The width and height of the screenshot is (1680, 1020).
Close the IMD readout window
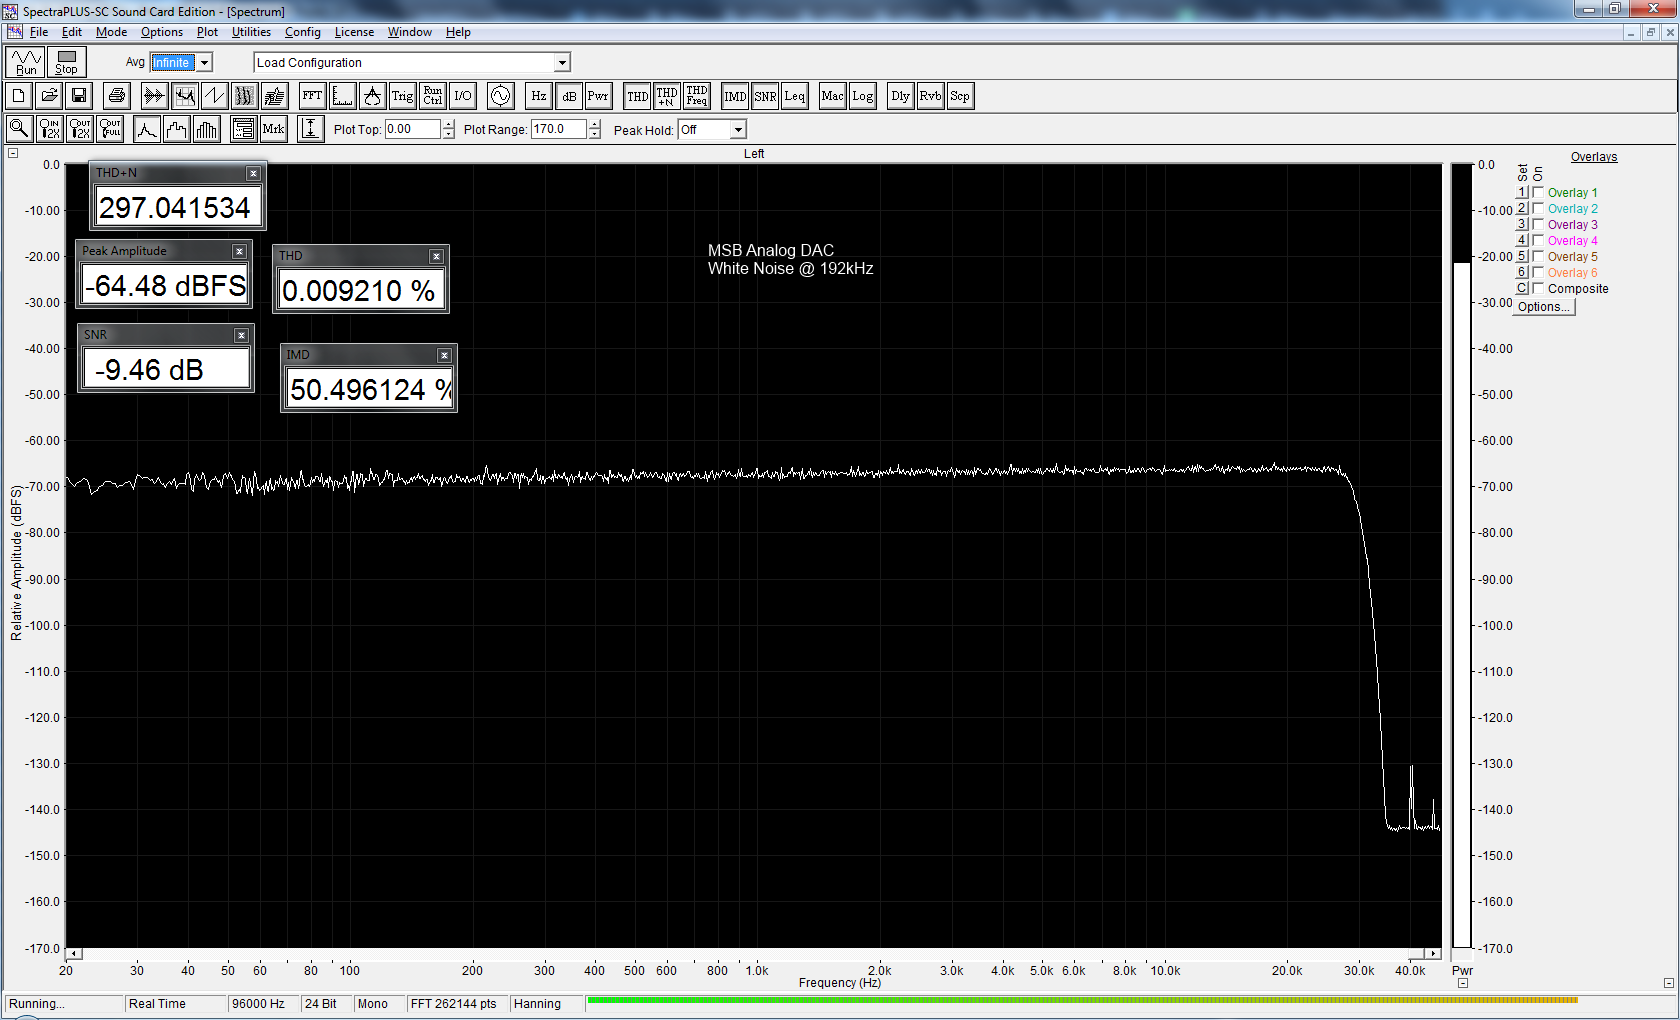[444, 355]
